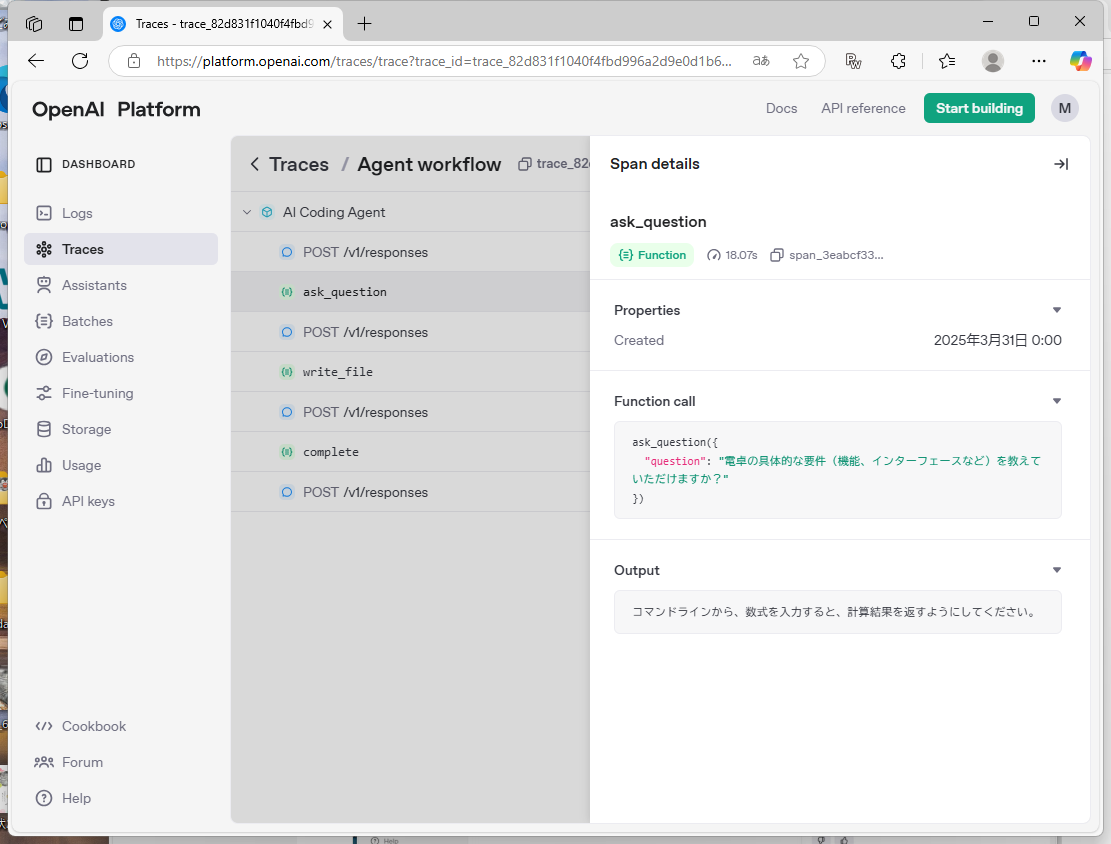Open API keys in the sidebar
The height and width of the screenshot is (844, 1111).
120,501
